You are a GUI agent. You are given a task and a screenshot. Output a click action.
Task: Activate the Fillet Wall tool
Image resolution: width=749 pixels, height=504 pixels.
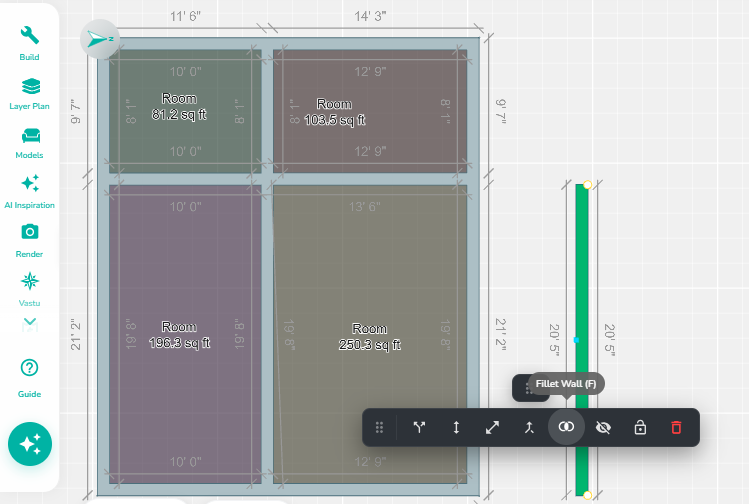tap(566, 427)
